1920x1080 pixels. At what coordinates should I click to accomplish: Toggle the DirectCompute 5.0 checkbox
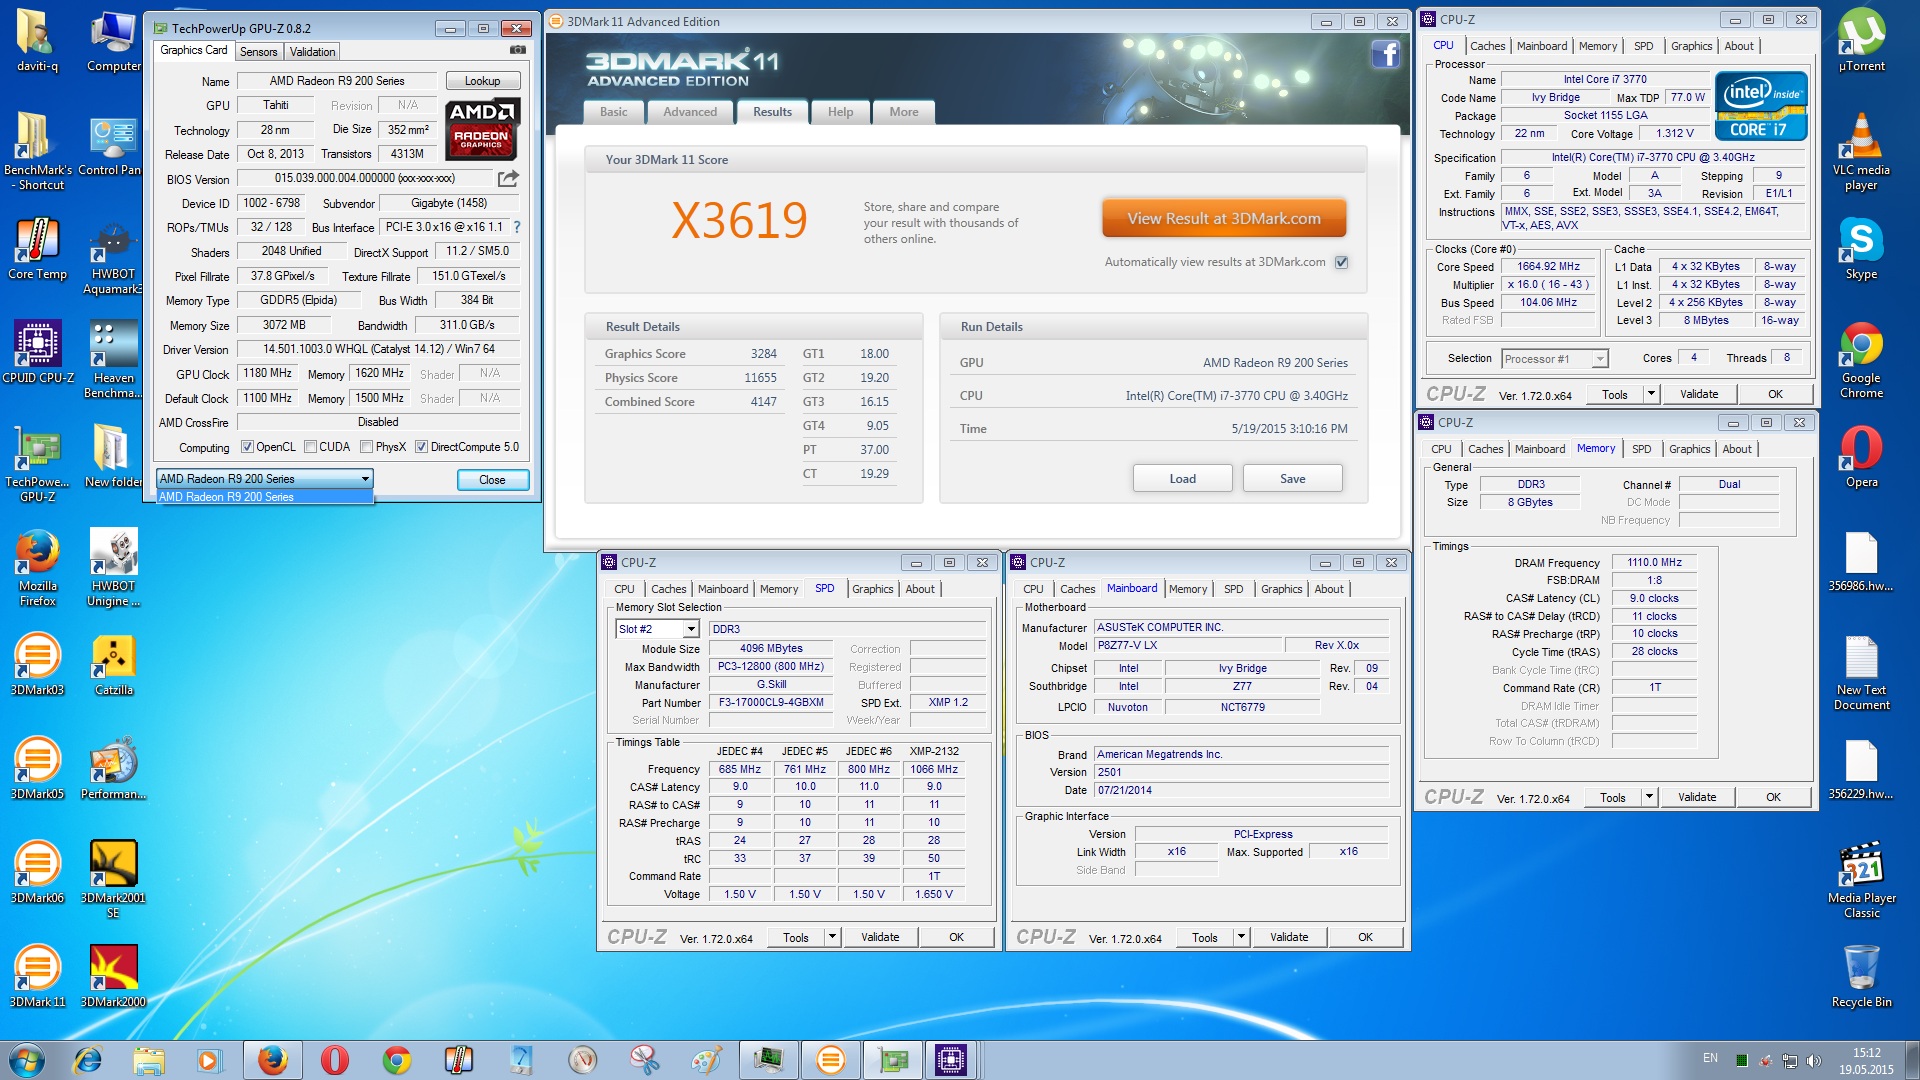coord(421,447)
